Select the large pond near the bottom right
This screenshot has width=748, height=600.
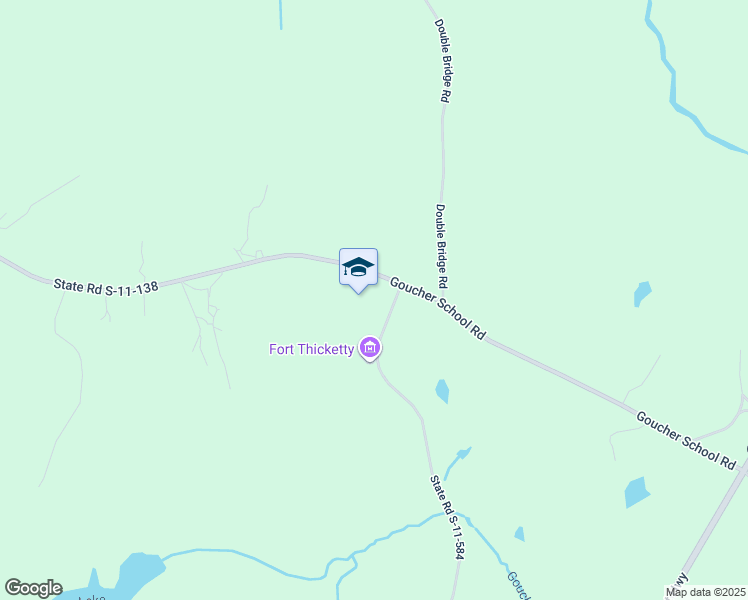pyautogui.click(x=637, y=492)
